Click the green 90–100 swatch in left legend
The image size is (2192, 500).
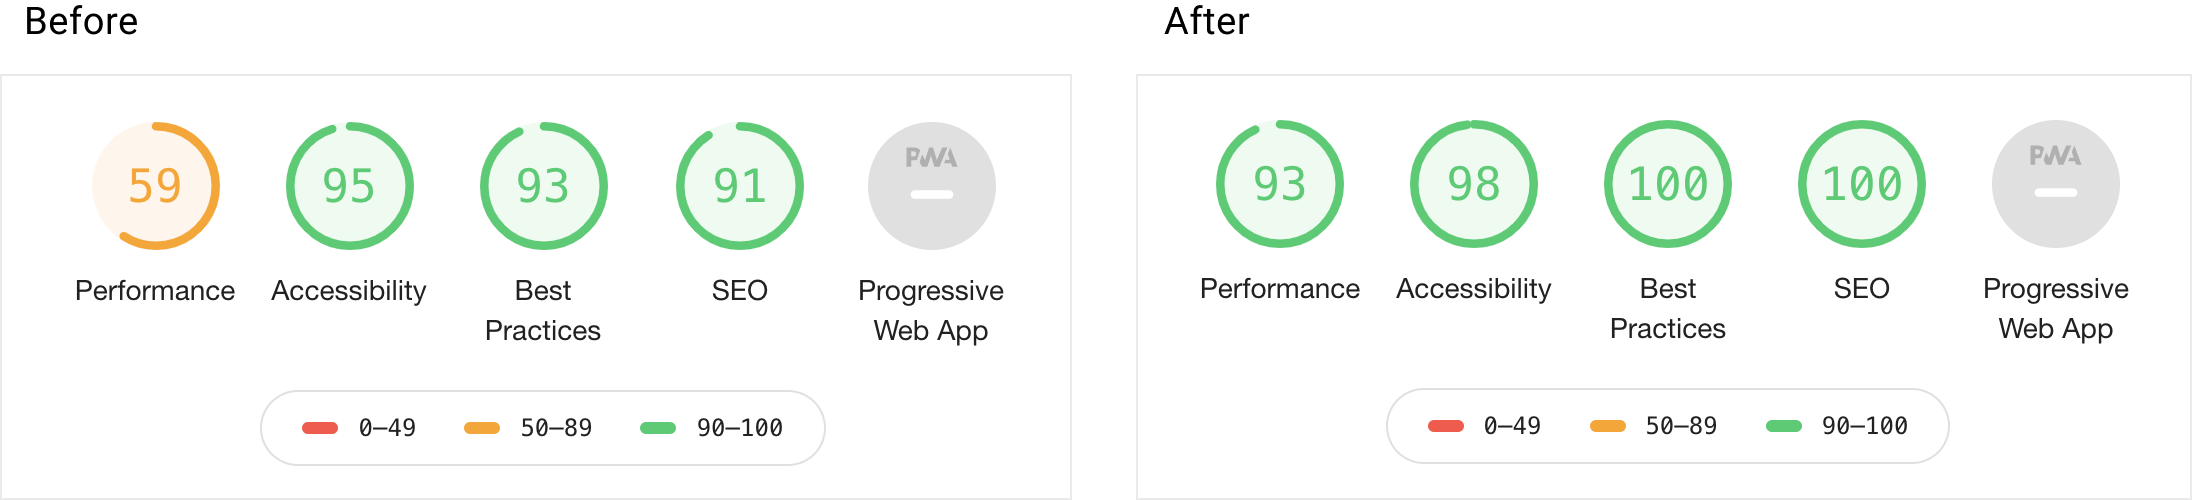click(x=658, y=428)
